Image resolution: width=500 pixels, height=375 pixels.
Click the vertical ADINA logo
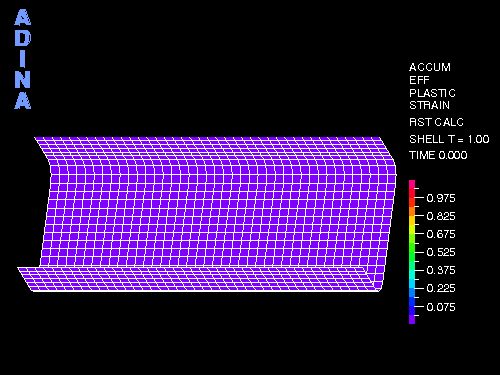[23, 59]
